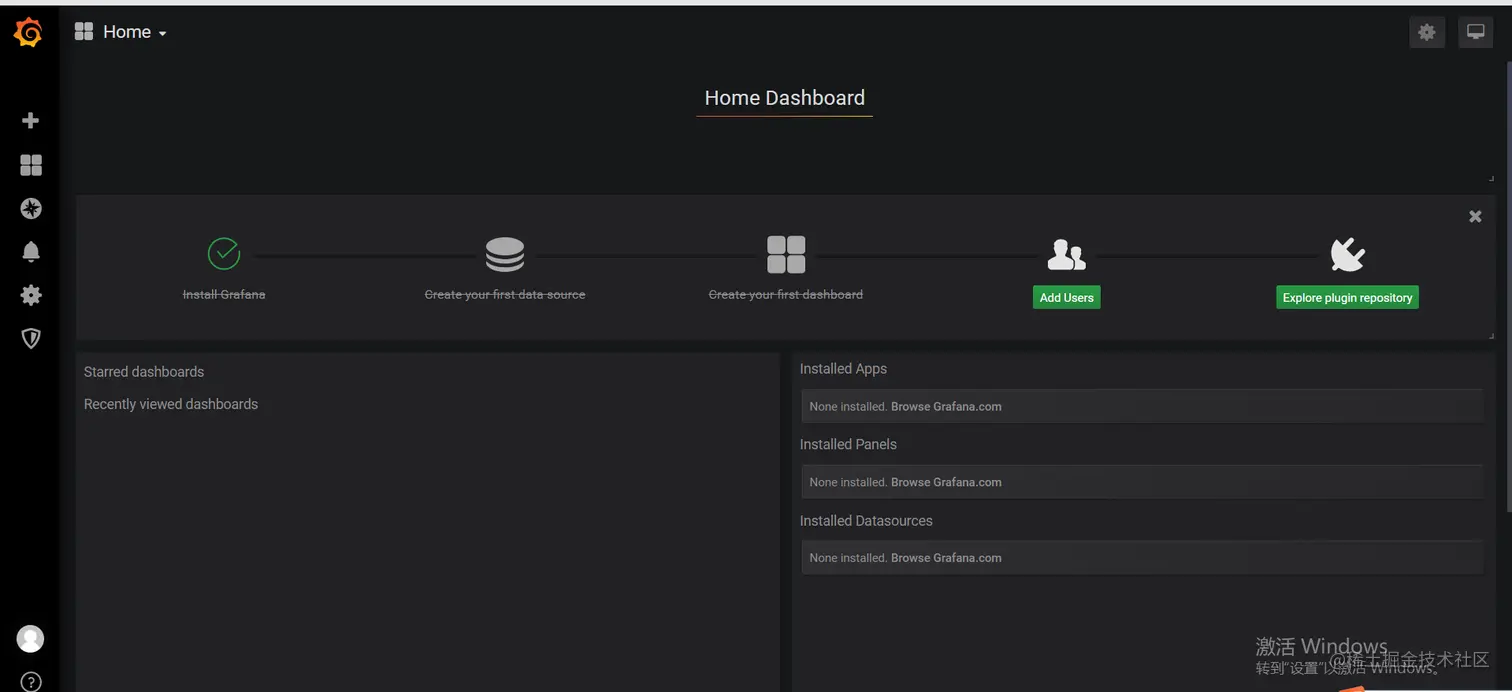Open the Configuration gear in the sidebar
Viewport: 1512px width, 692px height.
coord(31,295)
